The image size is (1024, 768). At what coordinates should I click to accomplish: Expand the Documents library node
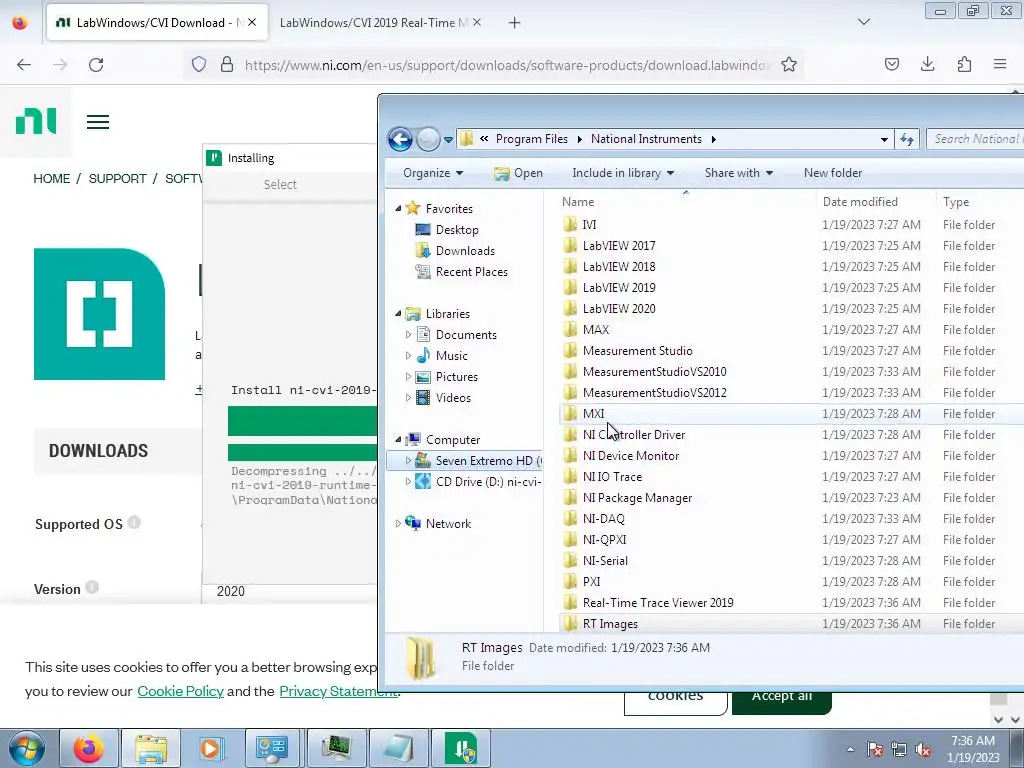[x=409, y=335]
